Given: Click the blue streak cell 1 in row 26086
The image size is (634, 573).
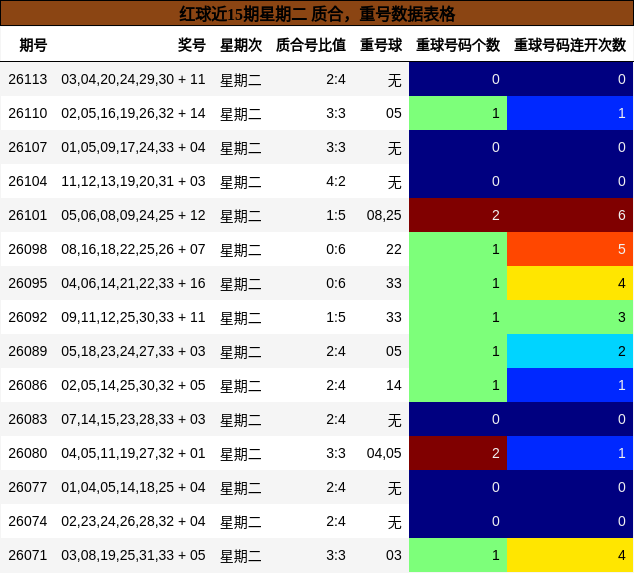Looking at the screenshot, I should point(570,385).
